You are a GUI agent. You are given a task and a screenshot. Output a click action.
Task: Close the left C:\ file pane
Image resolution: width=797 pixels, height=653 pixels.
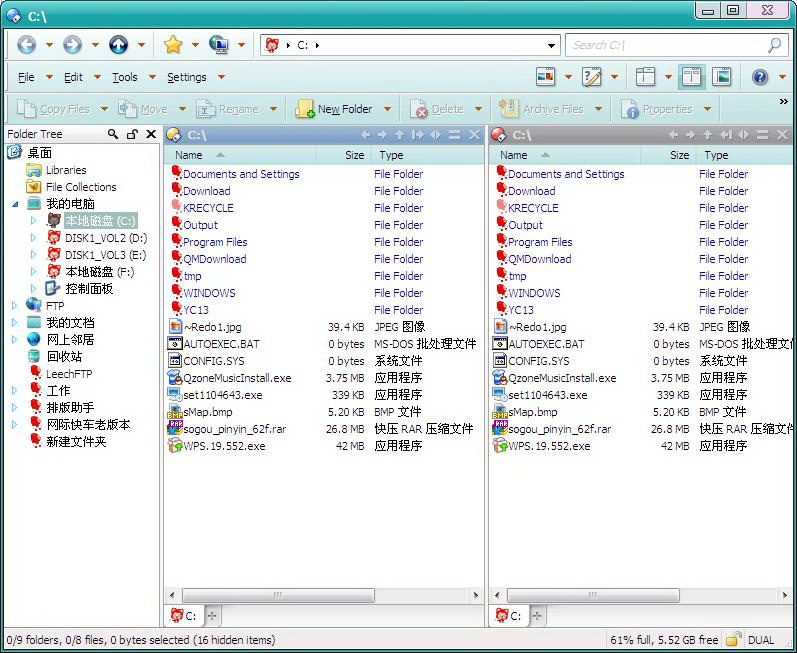click(474, 135)
